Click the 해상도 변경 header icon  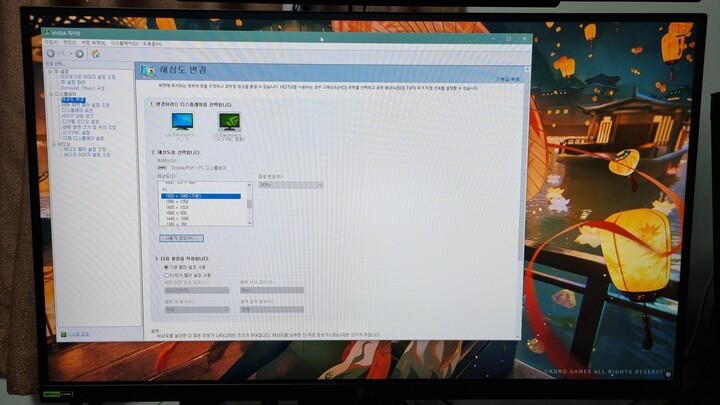click(x=148, y=71)
